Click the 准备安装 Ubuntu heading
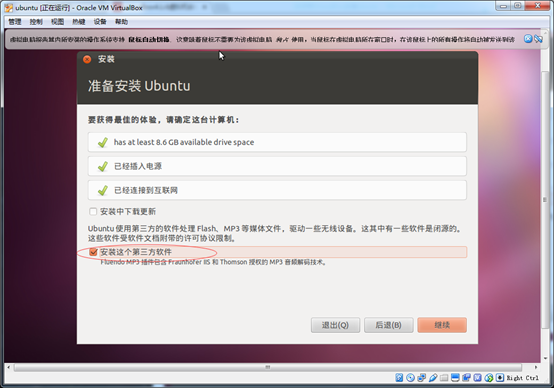 pos(139,86)
